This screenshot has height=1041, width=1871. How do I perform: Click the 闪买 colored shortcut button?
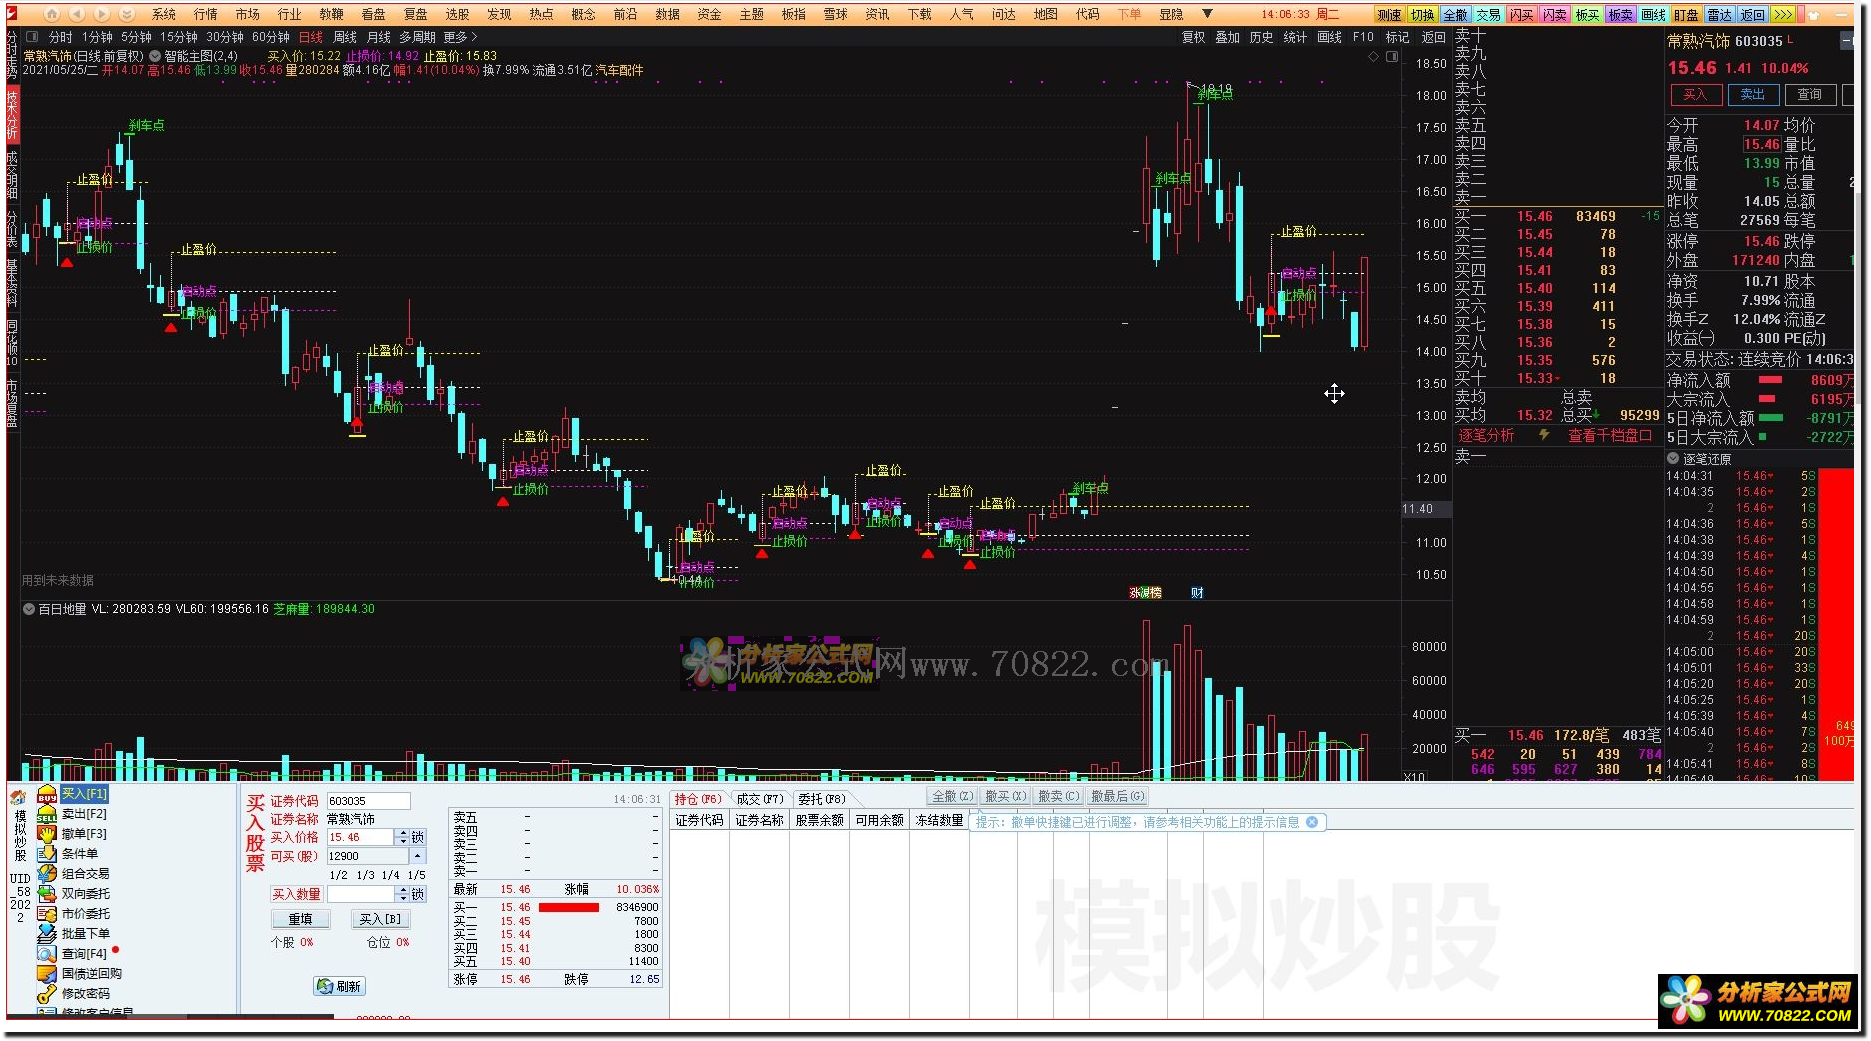tap(1521, 15)
